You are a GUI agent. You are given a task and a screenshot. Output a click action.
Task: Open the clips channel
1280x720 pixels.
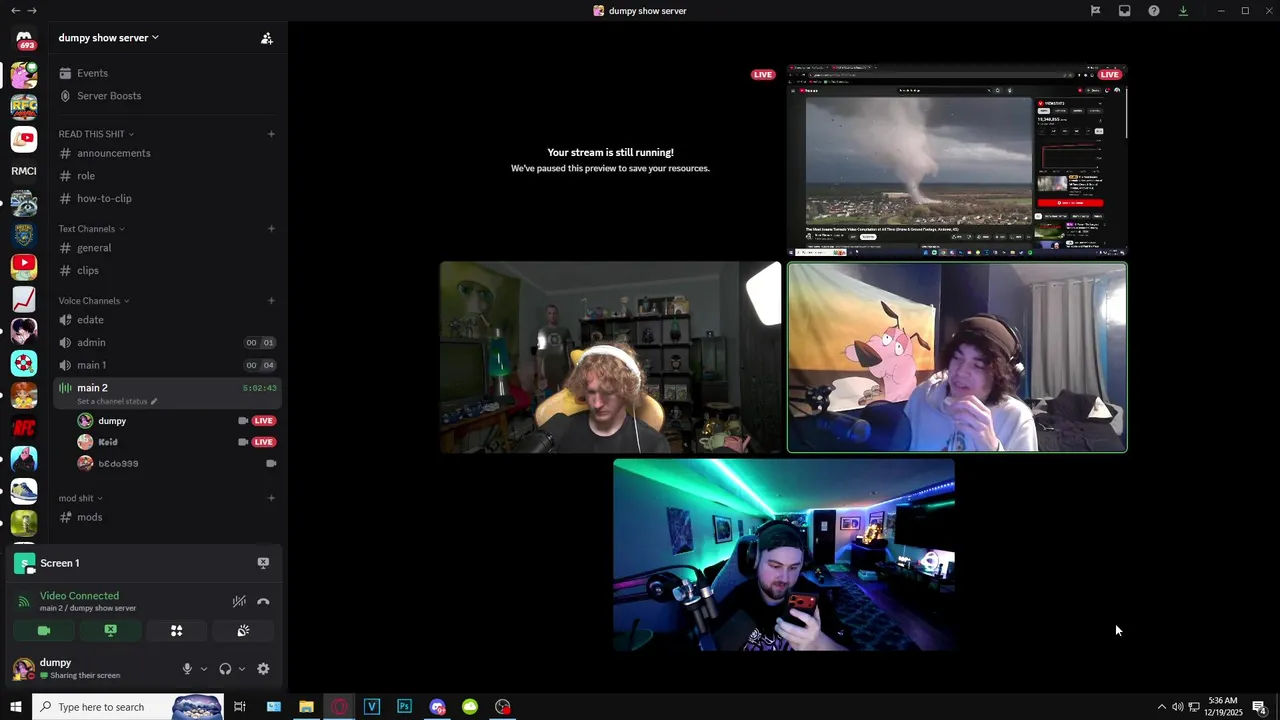click(167, 270)
